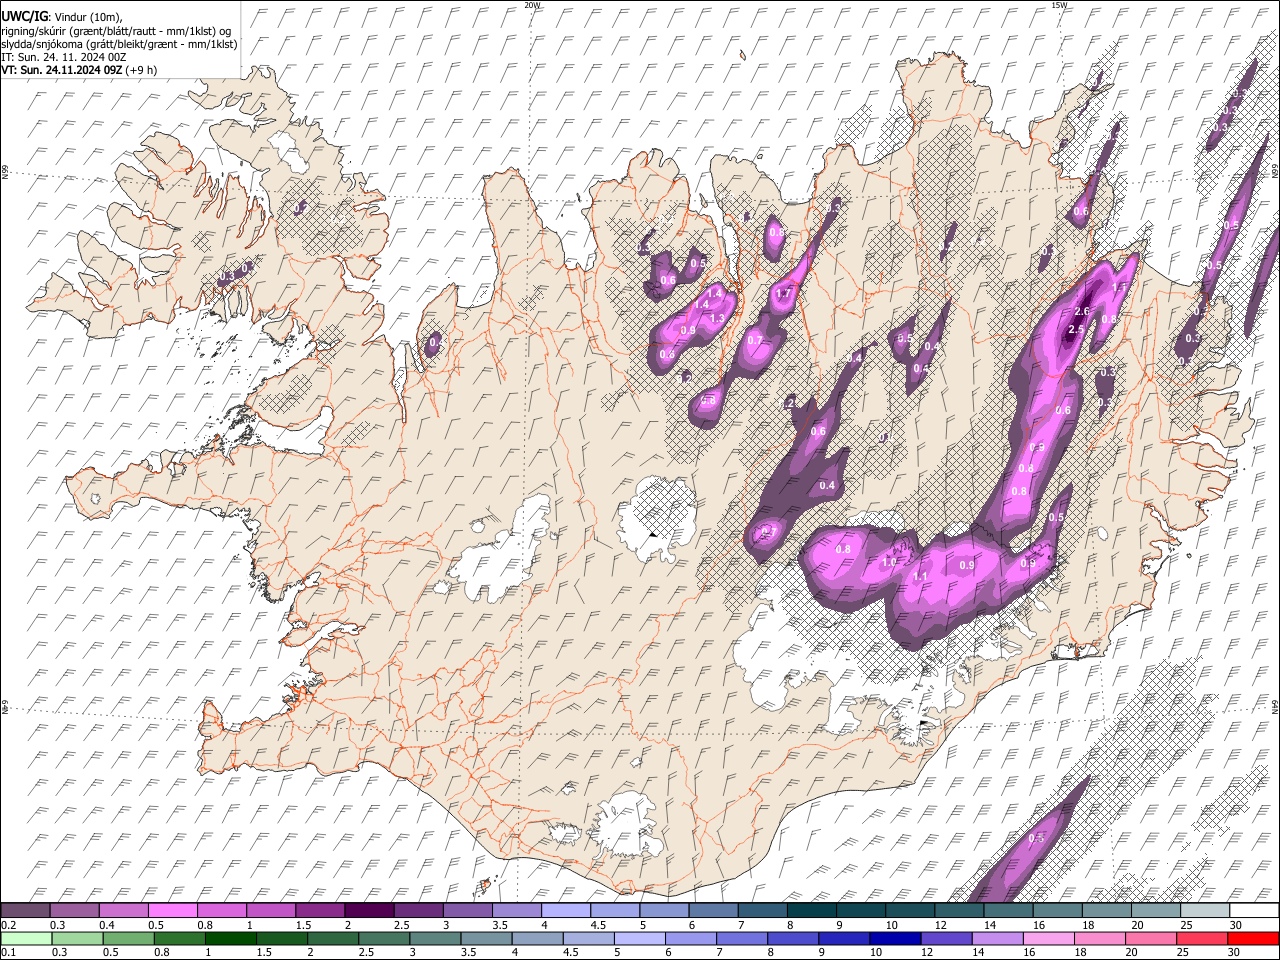Click the darkest purple swatch labeled 2 in top legend row
The height and width of the screenshot is (960, 1280).
(x=368, y=910)
